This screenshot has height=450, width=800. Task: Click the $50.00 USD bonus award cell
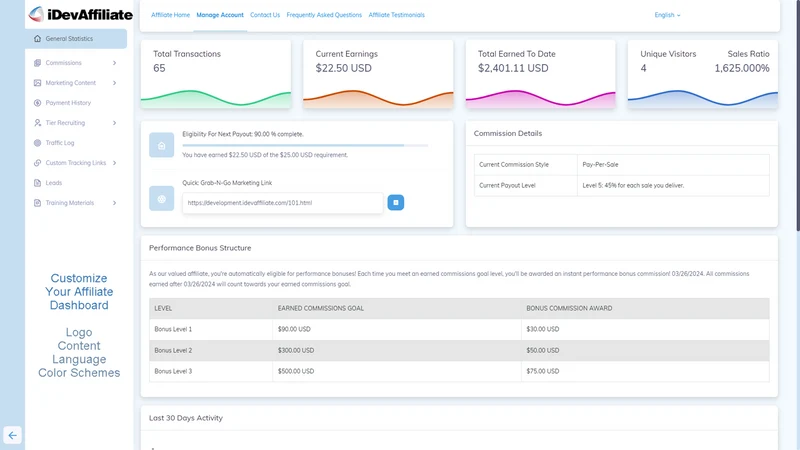(x=645, y=351)
